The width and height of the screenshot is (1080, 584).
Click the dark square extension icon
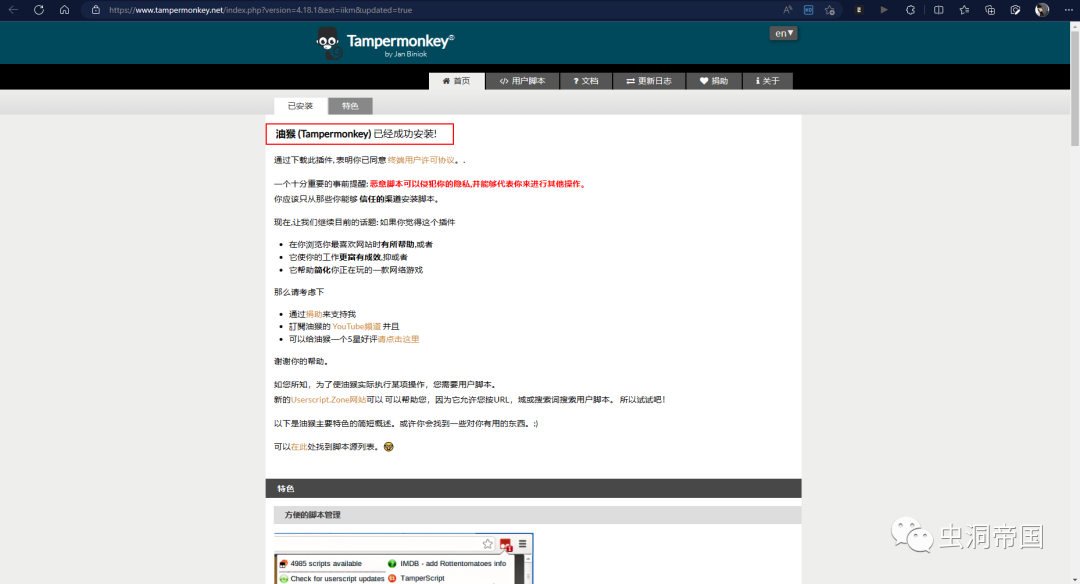point(858,10)
